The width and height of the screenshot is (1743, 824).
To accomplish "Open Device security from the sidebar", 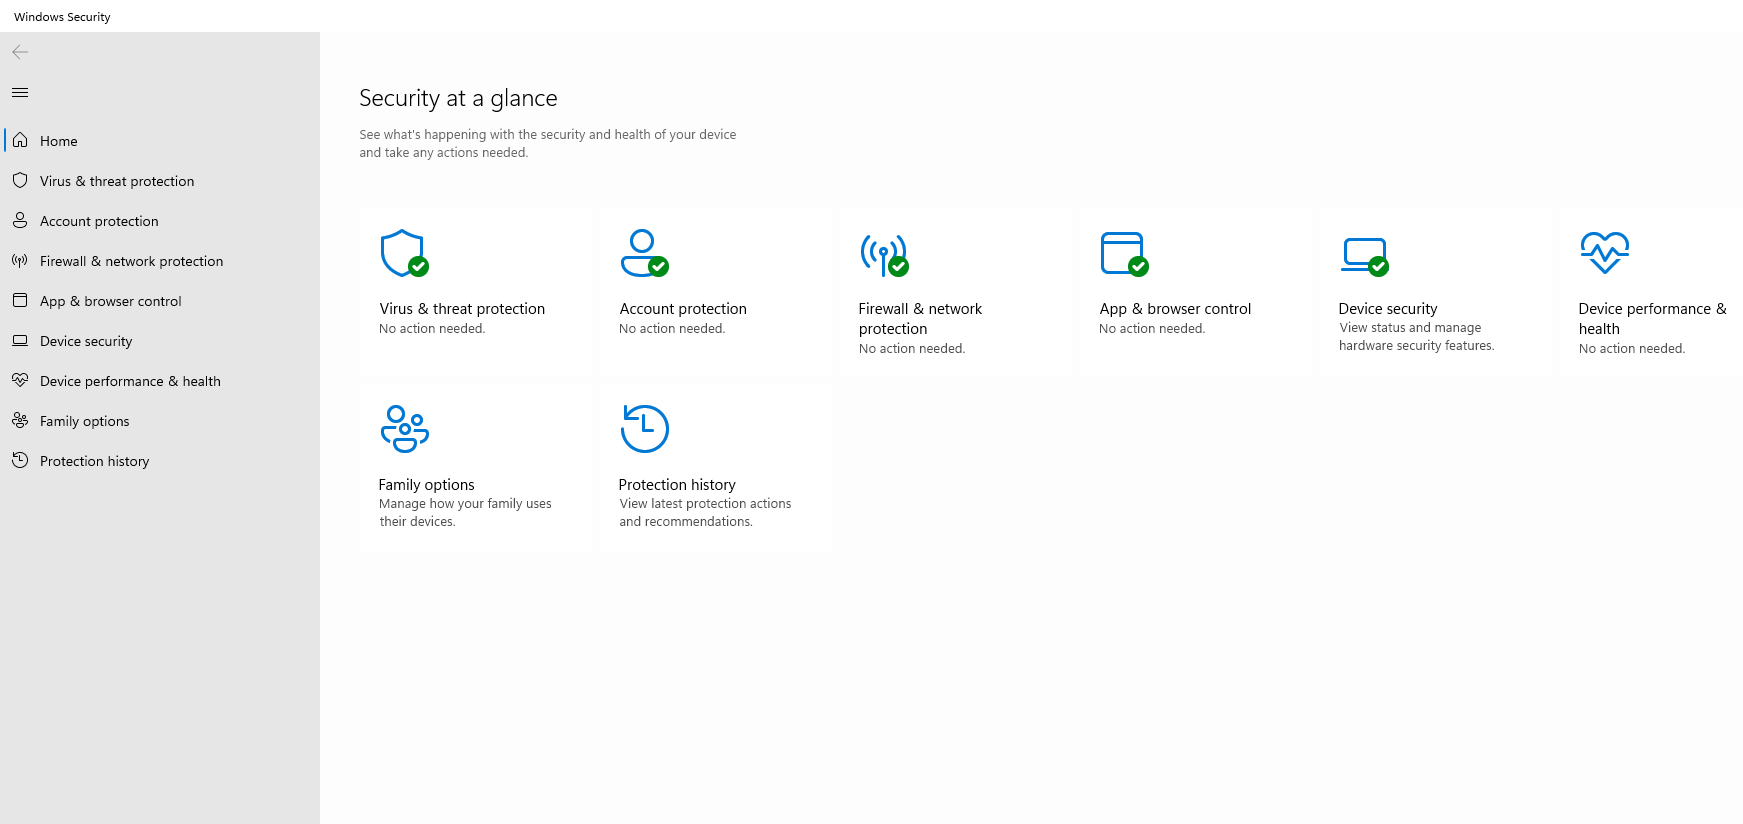I will (x=160, y=341).
